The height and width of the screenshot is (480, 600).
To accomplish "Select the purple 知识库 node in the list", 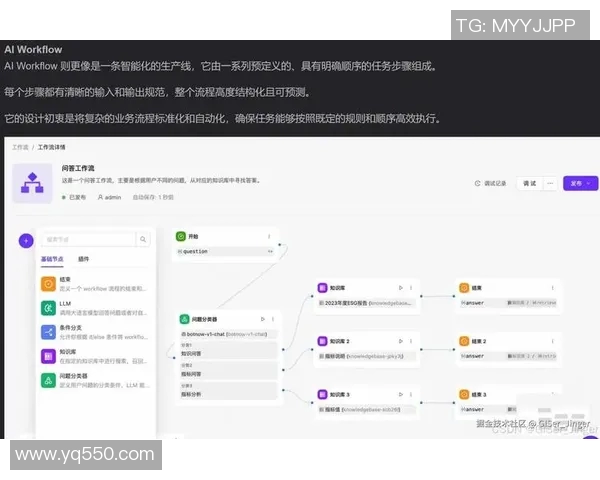I will click(94, 356).
